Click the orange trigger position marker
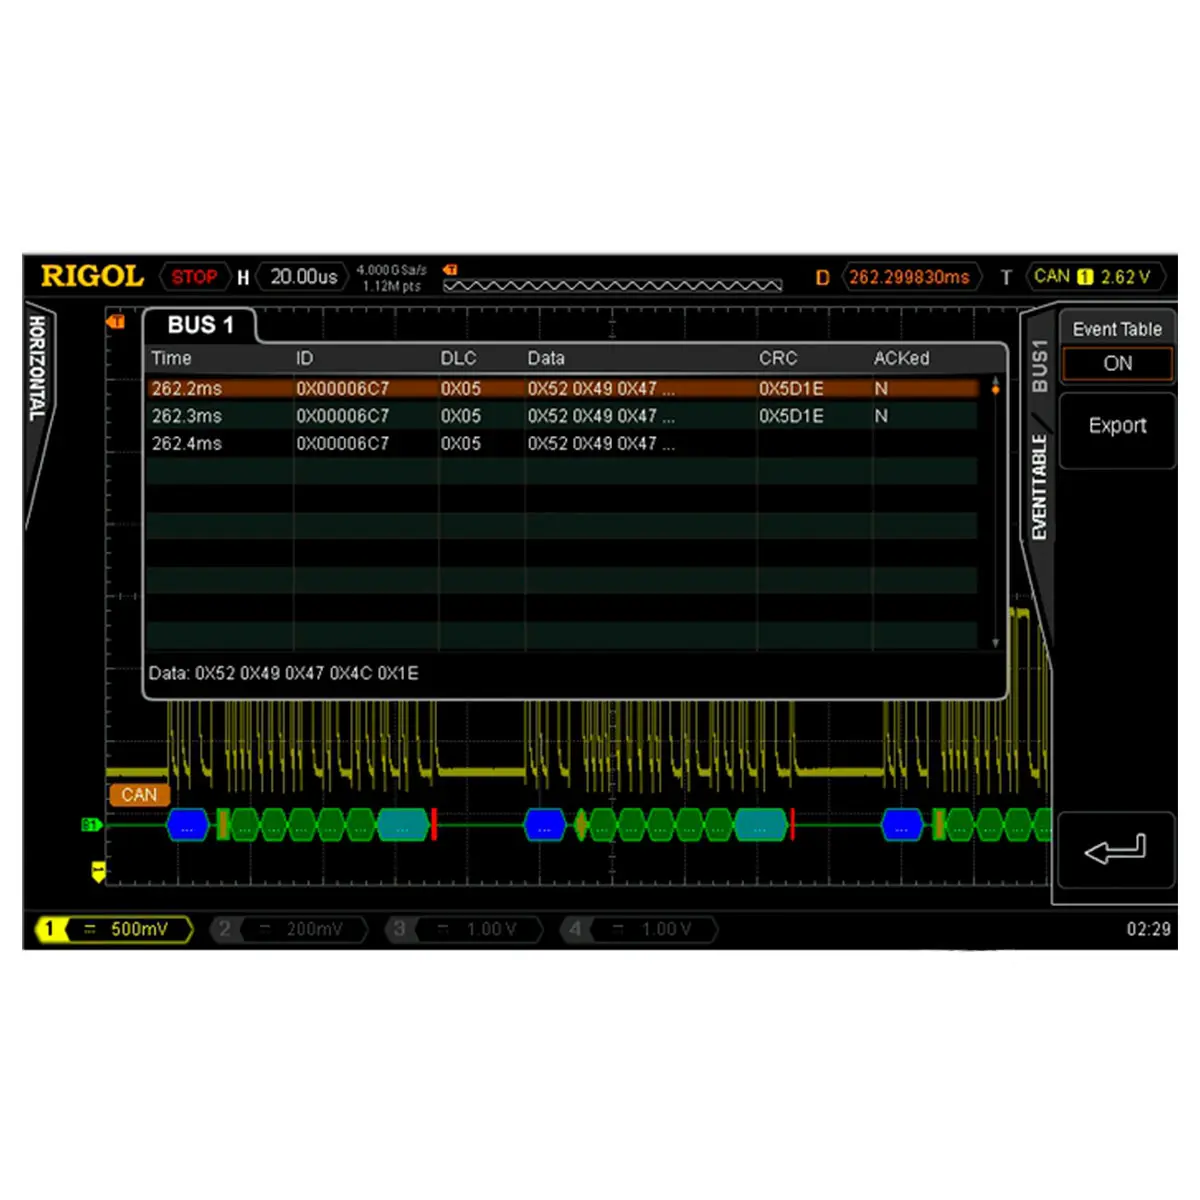1200x1200 pixels. pyautogui.click(x=116, y=322)
